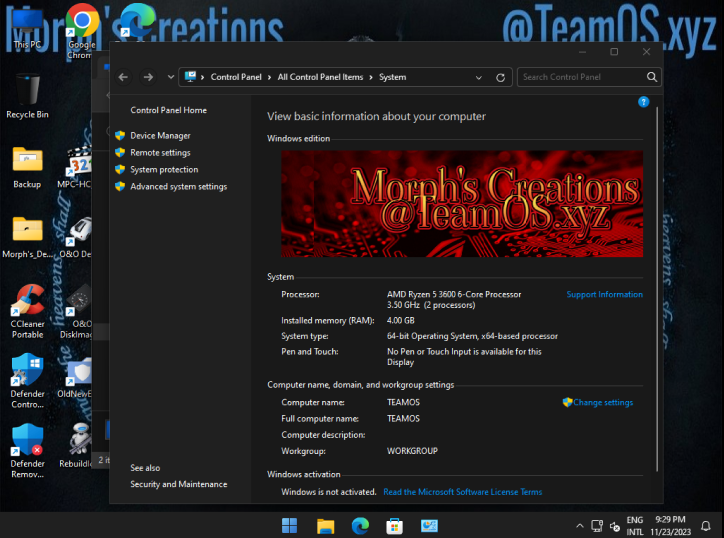Viewport: 724px width, 538px height.
Task: Open Support Information link
Action: pyautogui.click(x=604, y=295)
